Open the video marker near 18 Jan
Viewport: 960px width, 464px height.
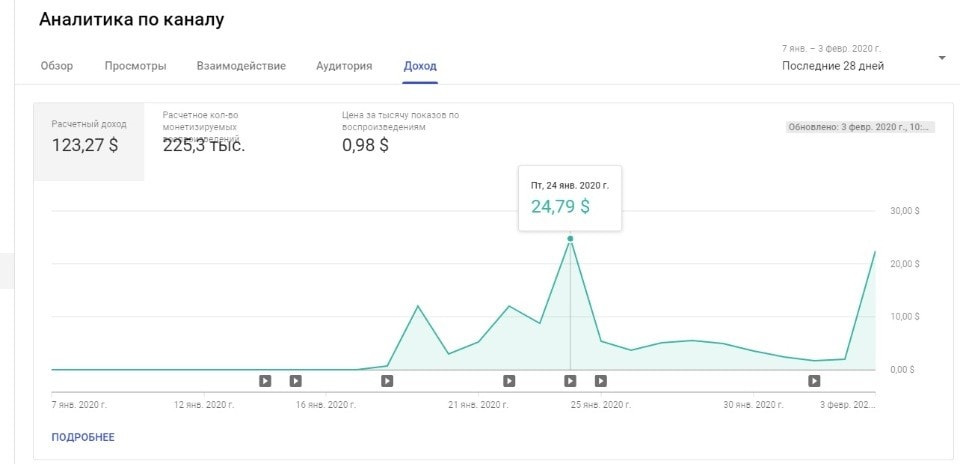(x=387, y=381)
